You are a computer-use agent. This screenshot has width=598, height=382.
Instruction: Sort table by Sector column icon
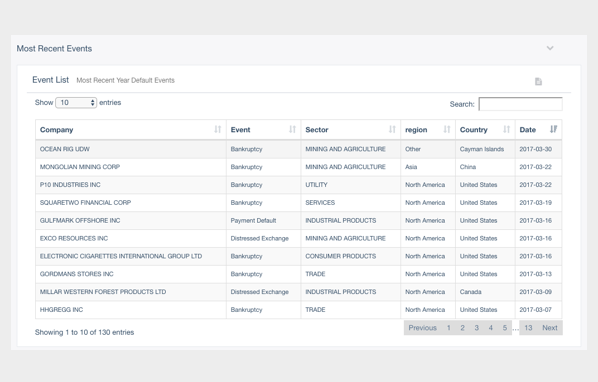(392, 130)
